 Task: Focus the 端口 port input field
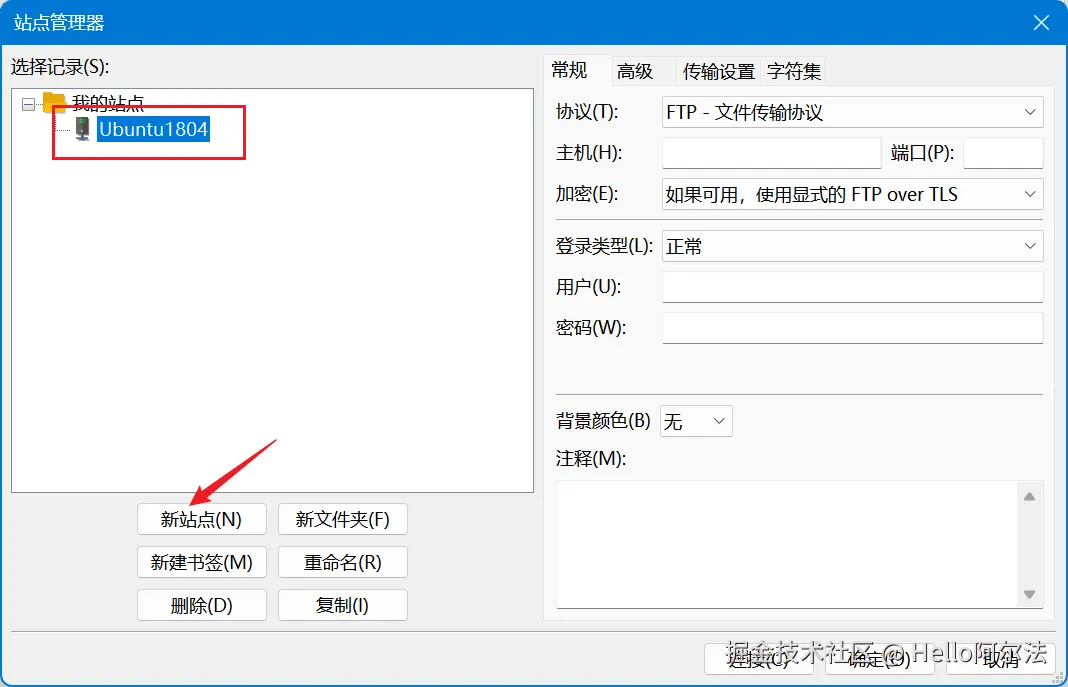coord(1003,153)
